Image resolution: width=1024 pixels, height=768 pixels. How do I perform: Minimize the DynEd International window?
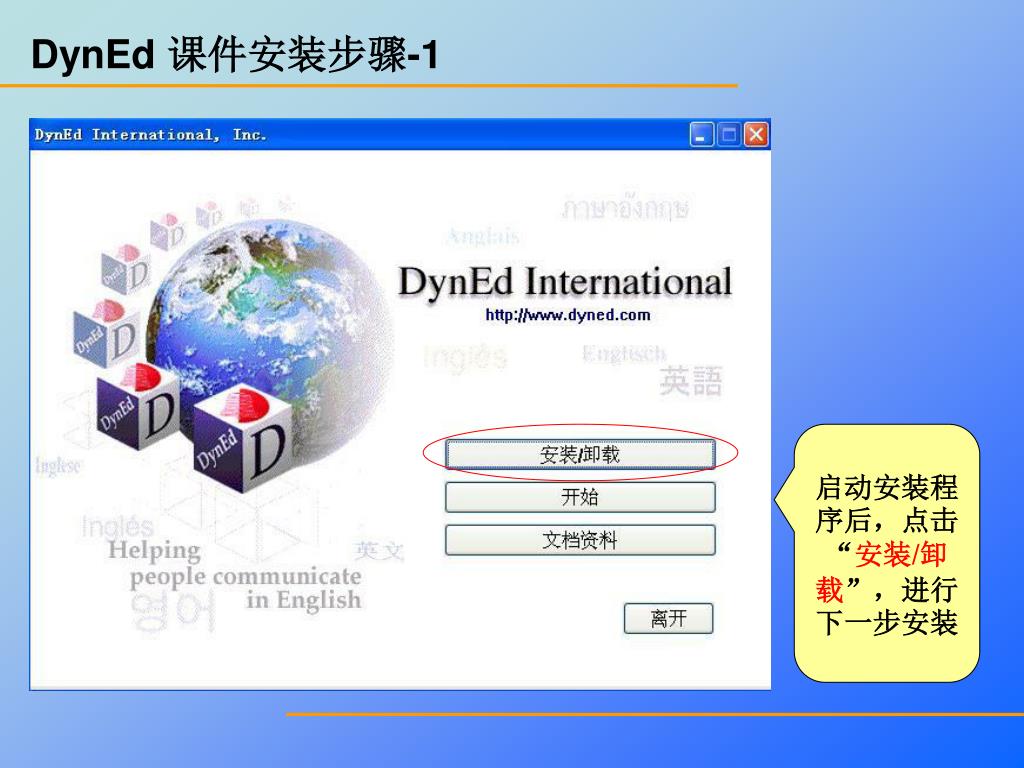(701, 135)
